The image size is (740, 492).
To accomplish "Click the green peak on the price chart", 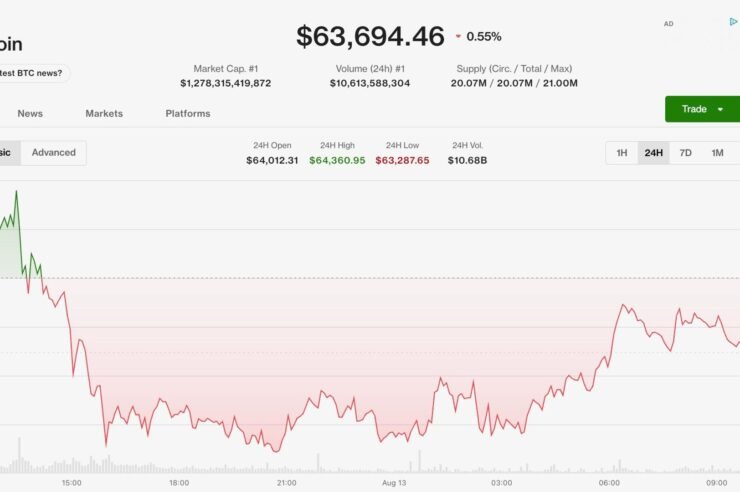I will pyautogui.click(x=17, y=192).
